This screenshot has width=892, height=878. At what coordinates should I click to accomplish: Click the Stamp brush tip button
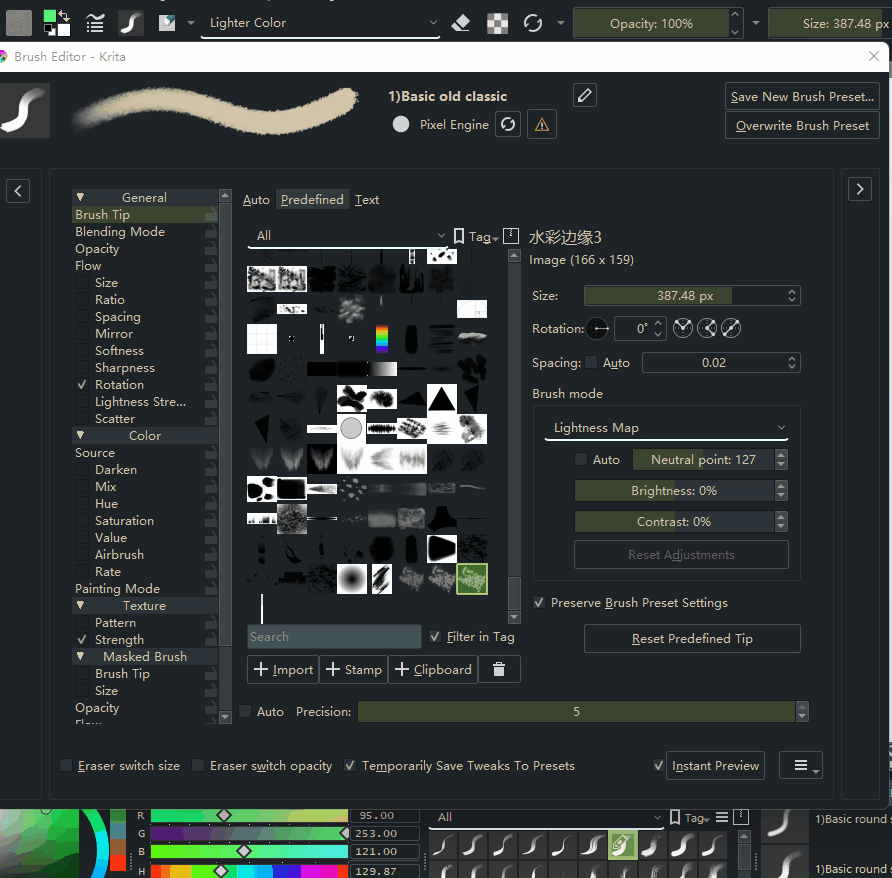(354, 669)
